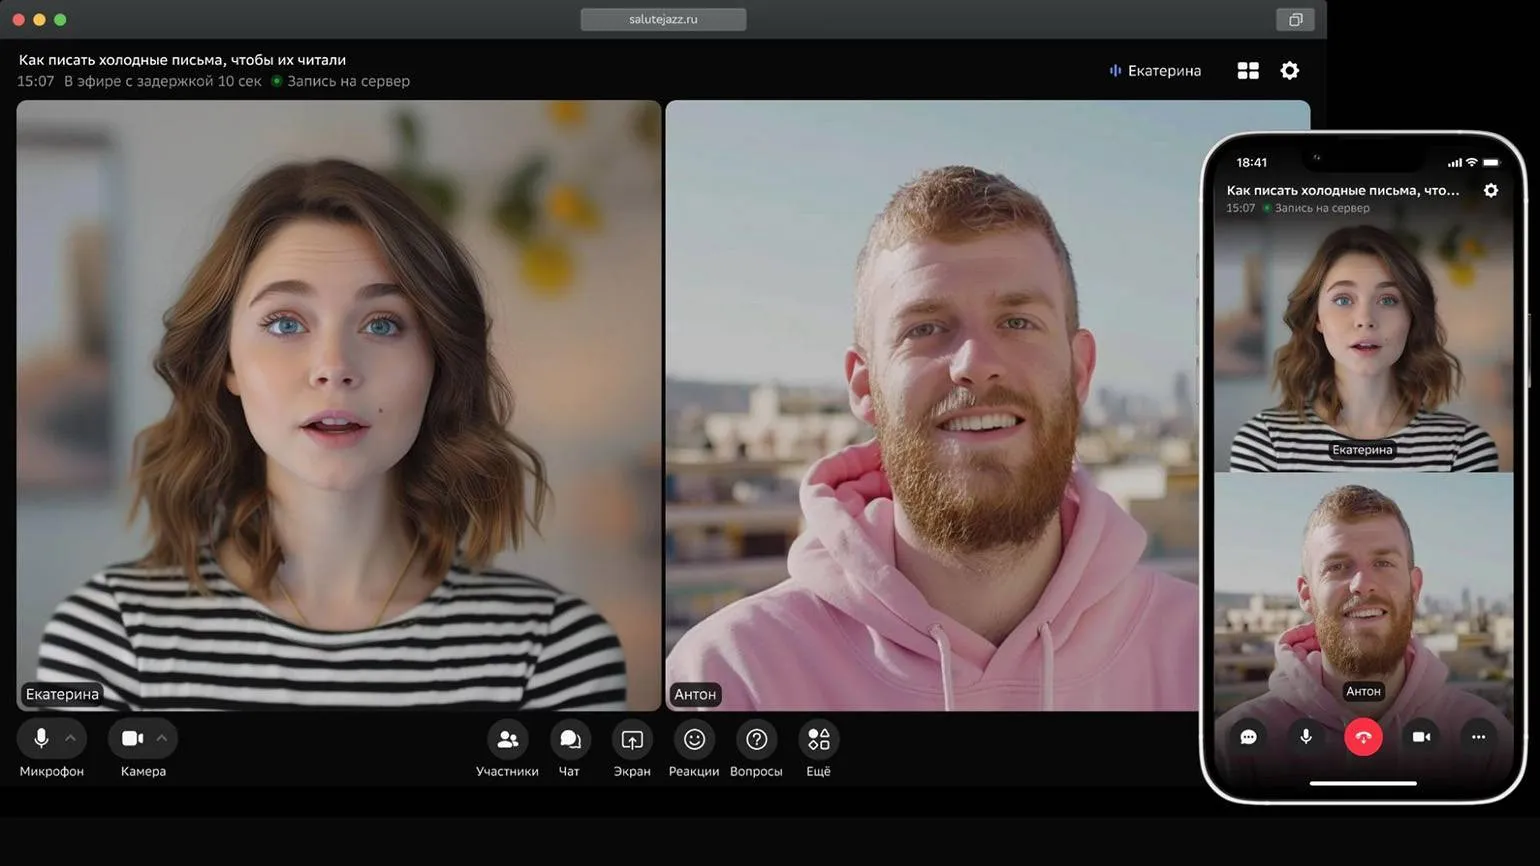Viewport: 1540px width, 866px height.
Task: Click the salutejazz.ru address bar
Action: pyautogui.click(x=663, y=19)
